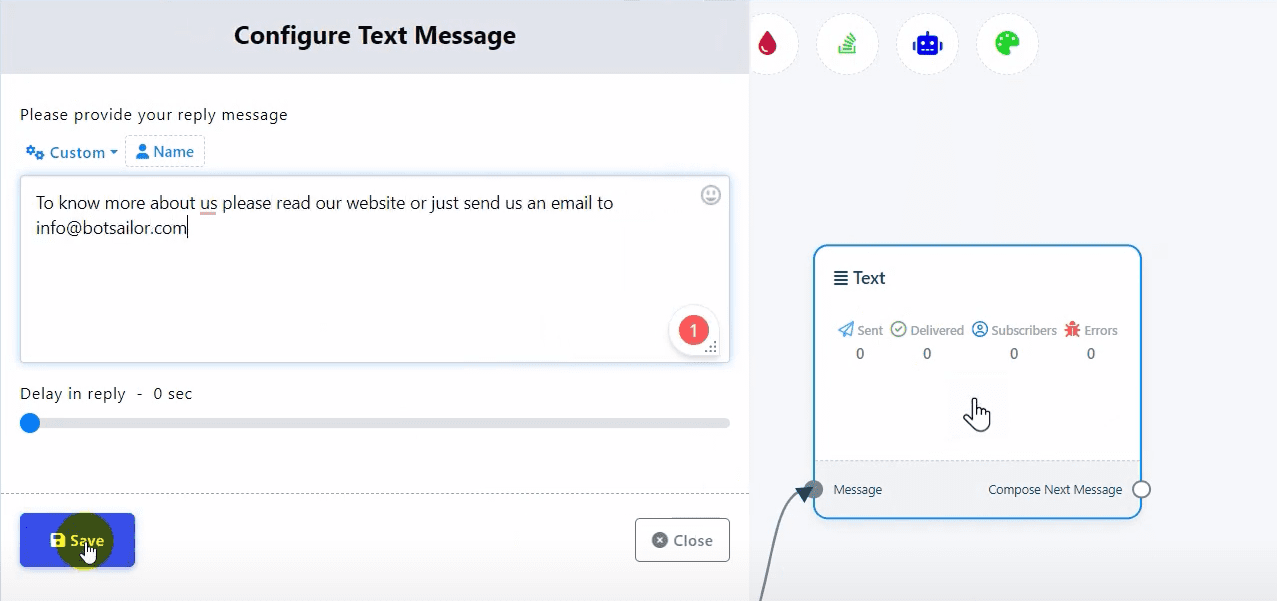Click the green stacked-pages icon

pos(847,44)
